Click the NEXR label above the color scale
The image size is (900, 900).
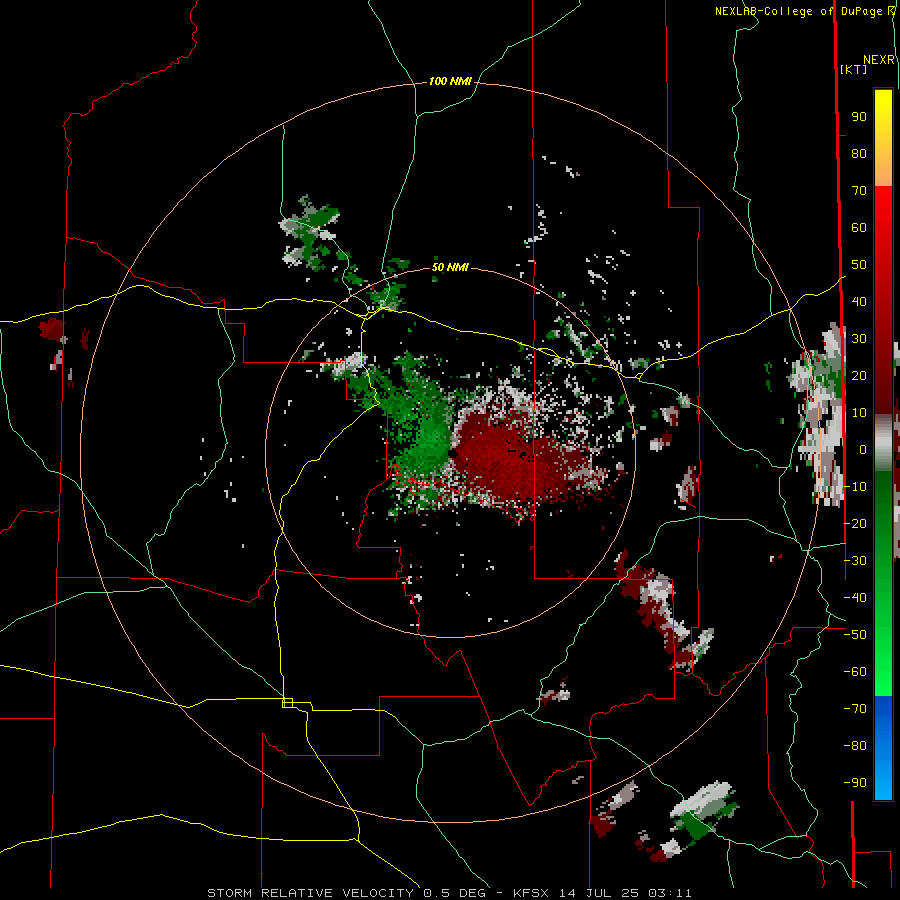tap(878, 60)
